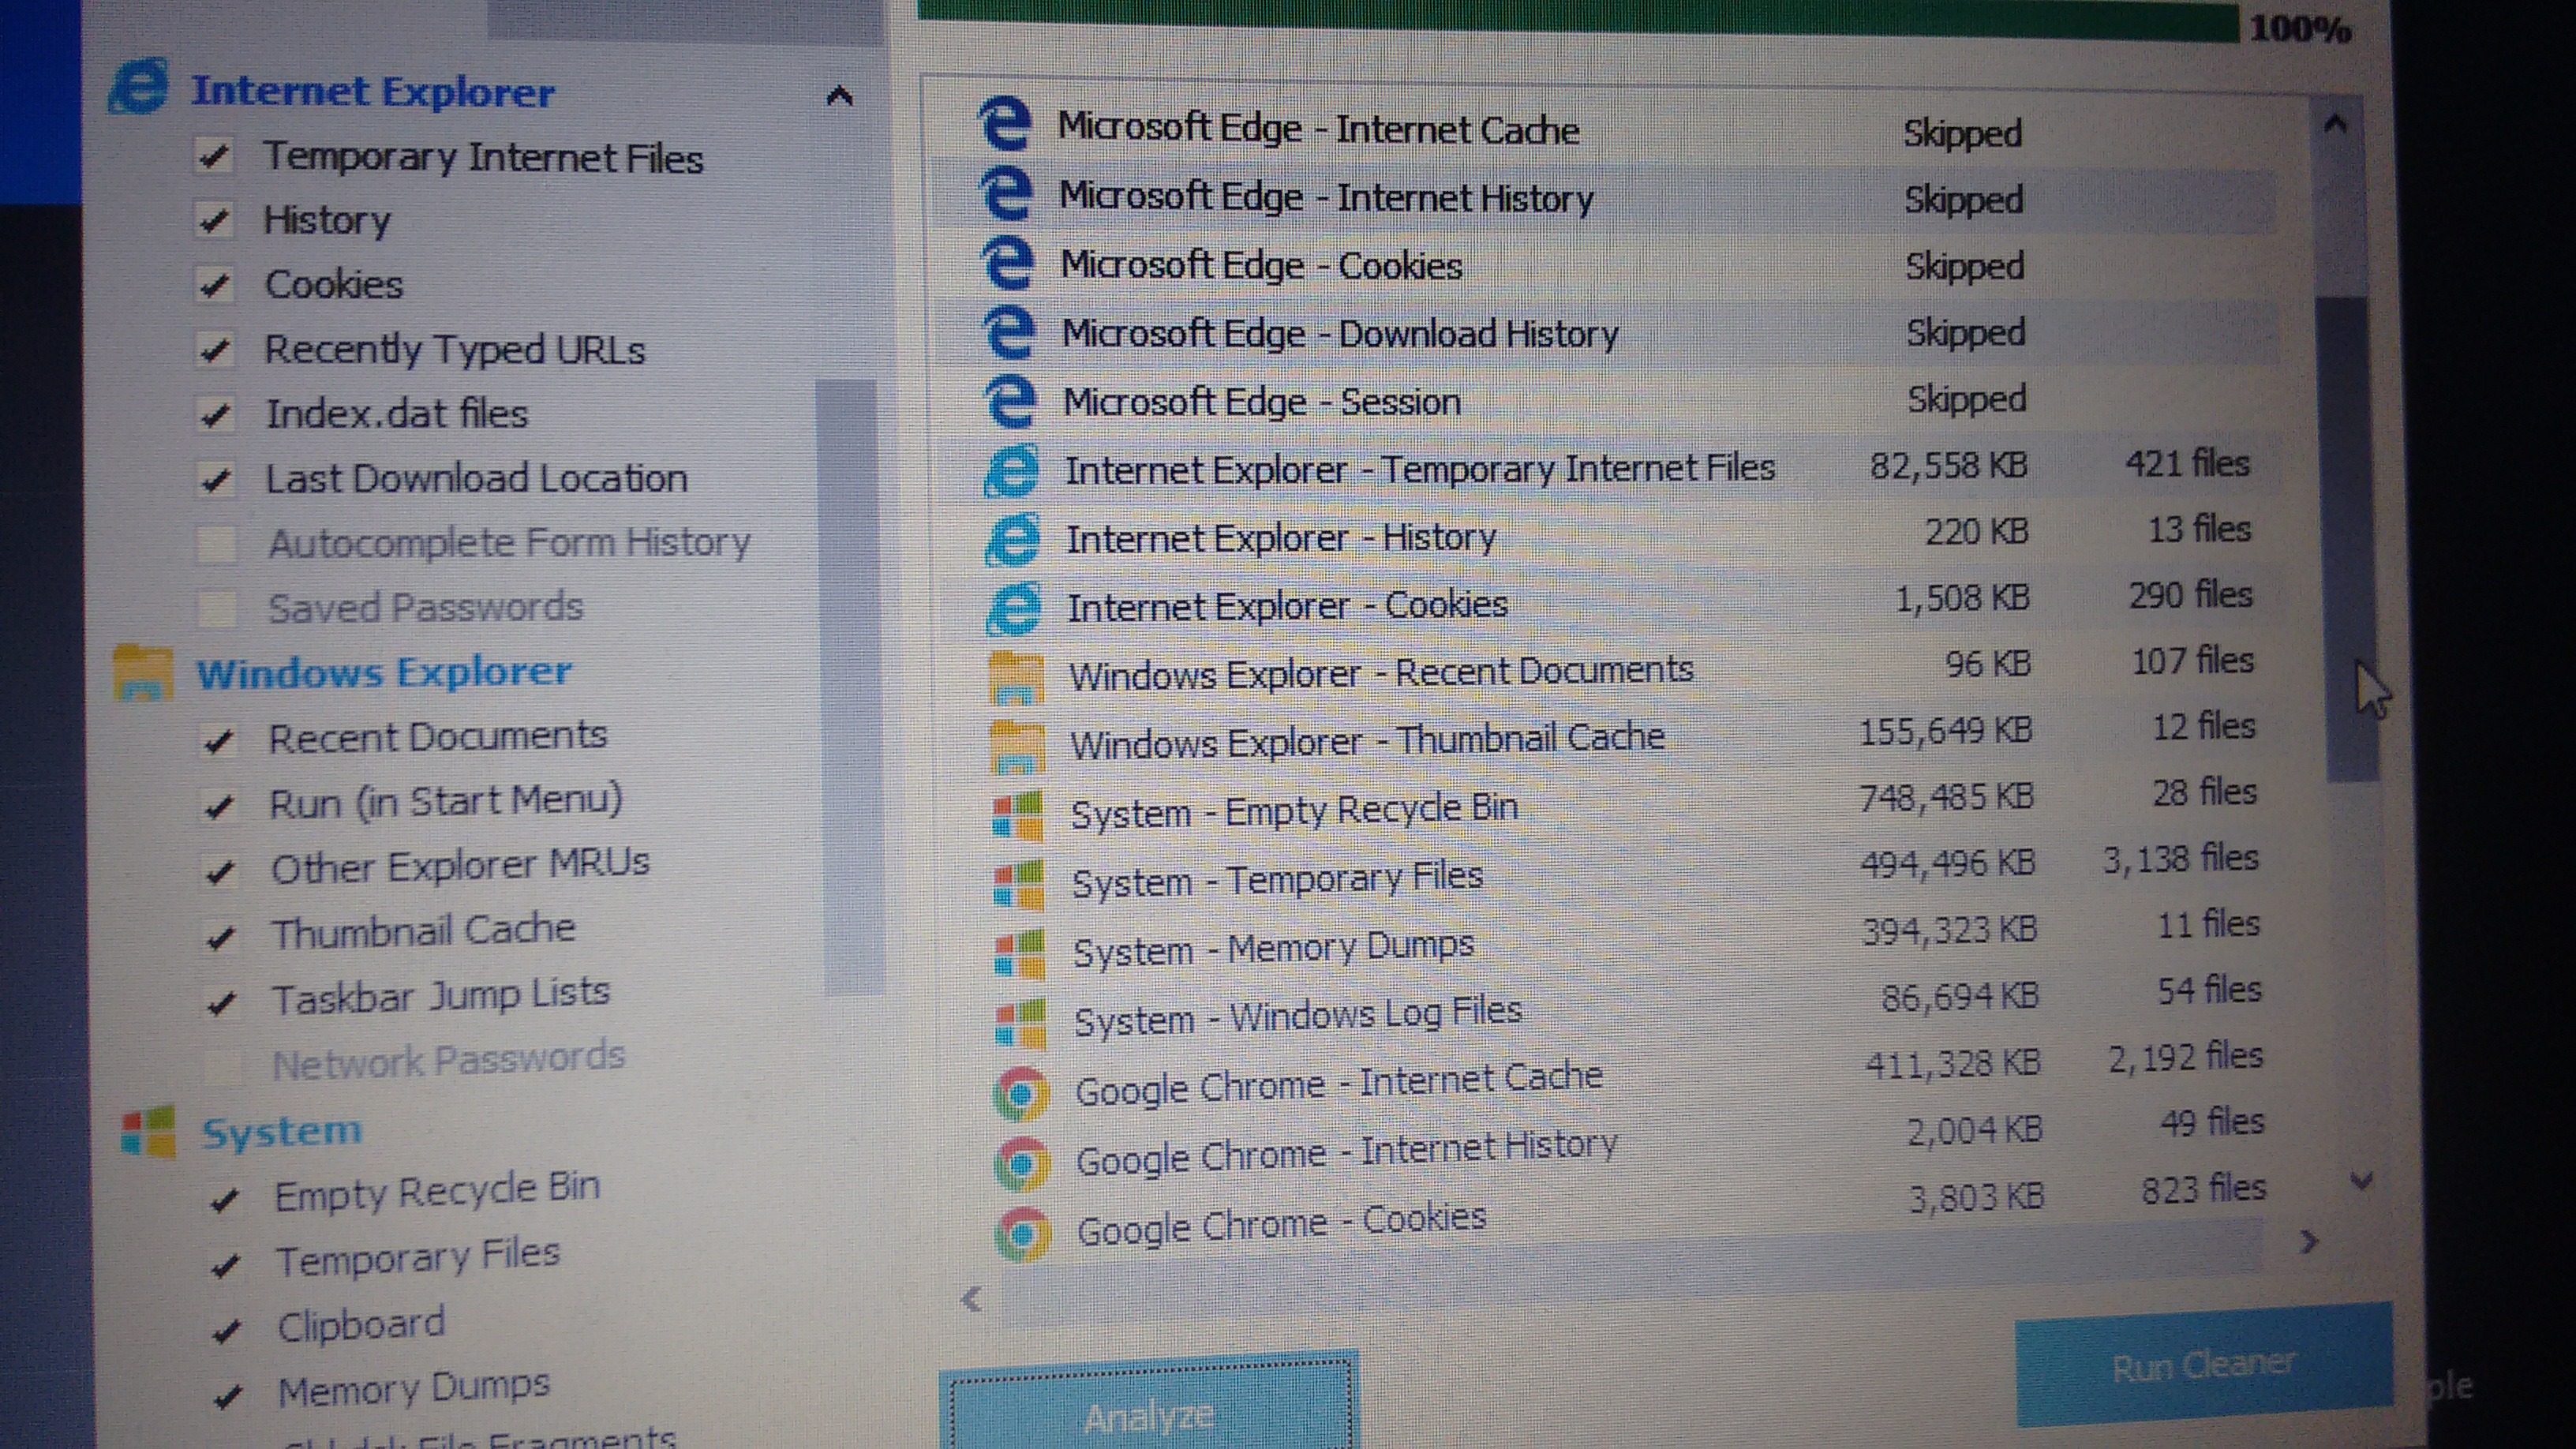Click folder icon beside Recent Documents result
The image size is (2576, 1449).
point(1016,677)
